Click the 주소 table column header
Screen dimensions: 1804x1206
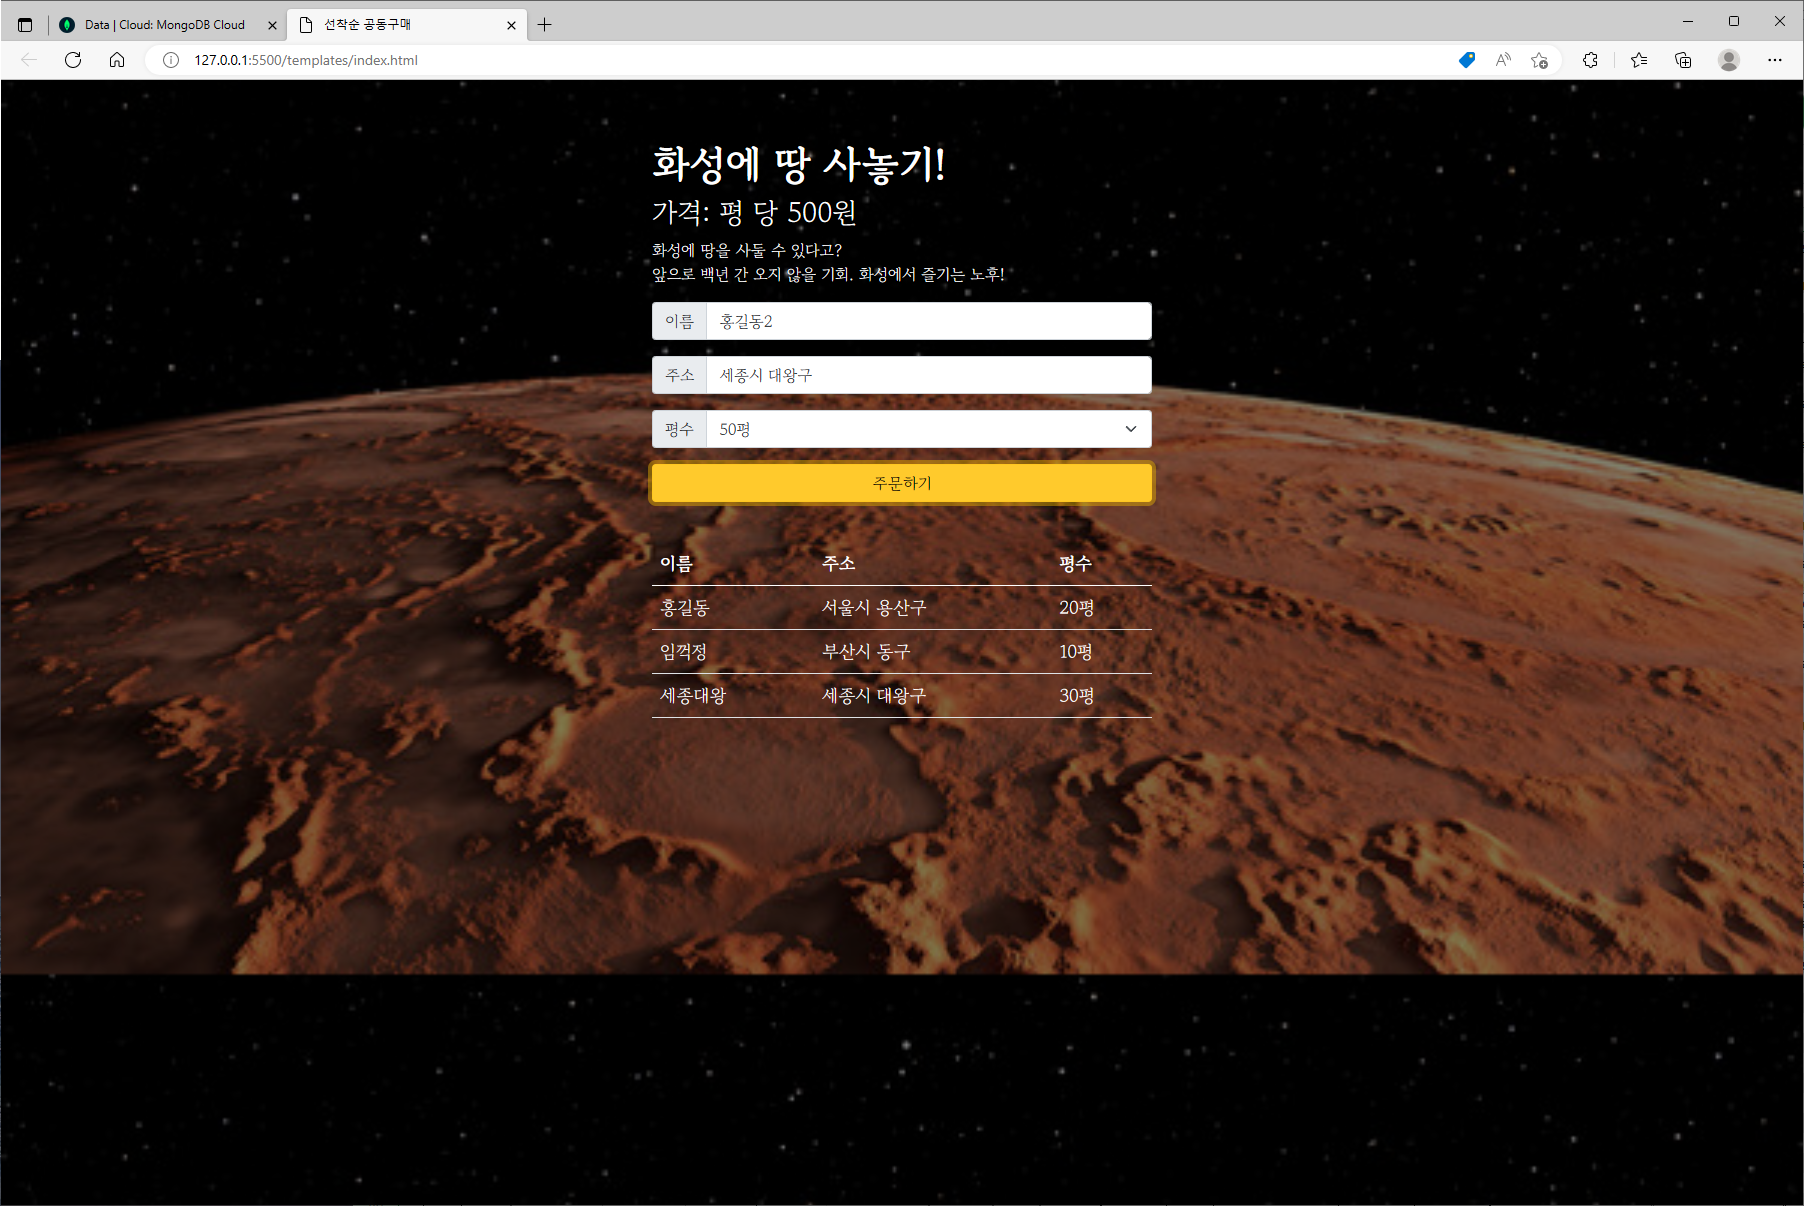click(838, 563)
